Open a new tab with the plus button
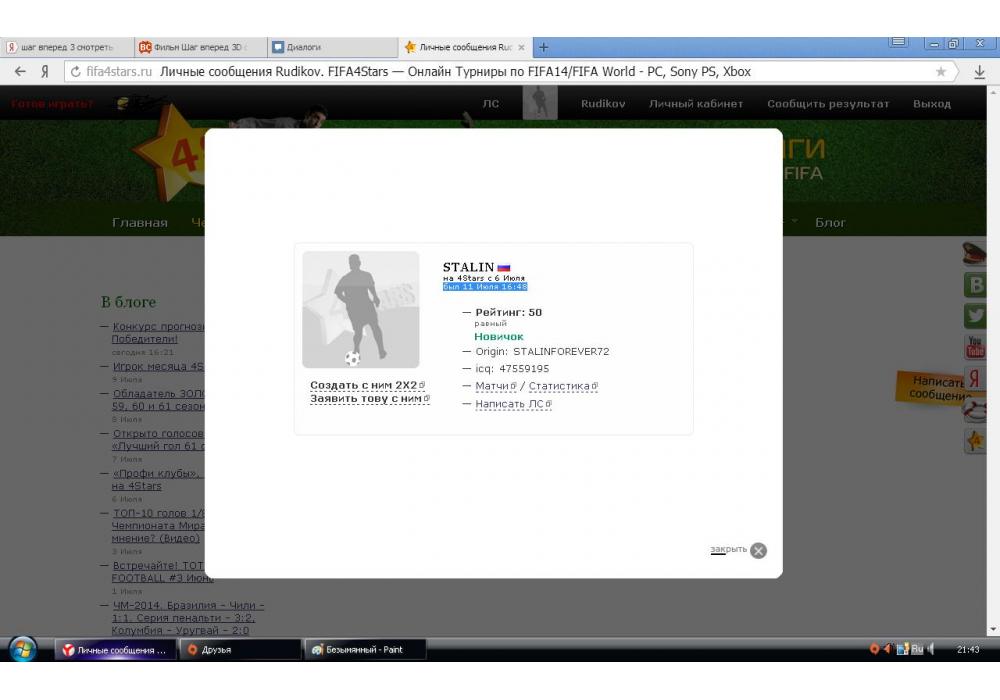The height and width of the screenshot is (700, 1000). (x=543, y=47)
